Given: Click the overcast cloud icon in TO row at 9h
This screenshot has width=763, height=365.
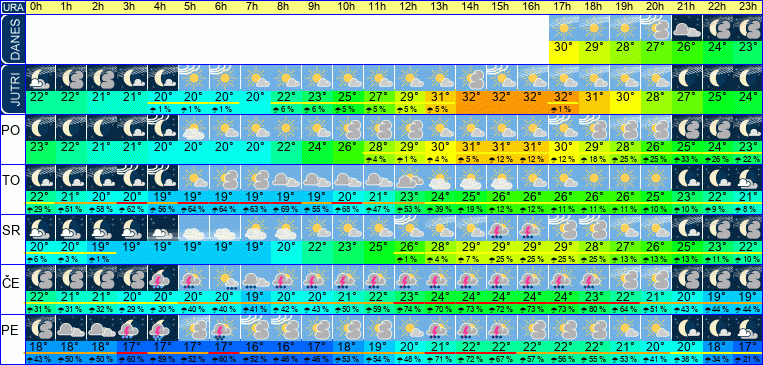Looking at the screenshot, I should tap(317, 178).
